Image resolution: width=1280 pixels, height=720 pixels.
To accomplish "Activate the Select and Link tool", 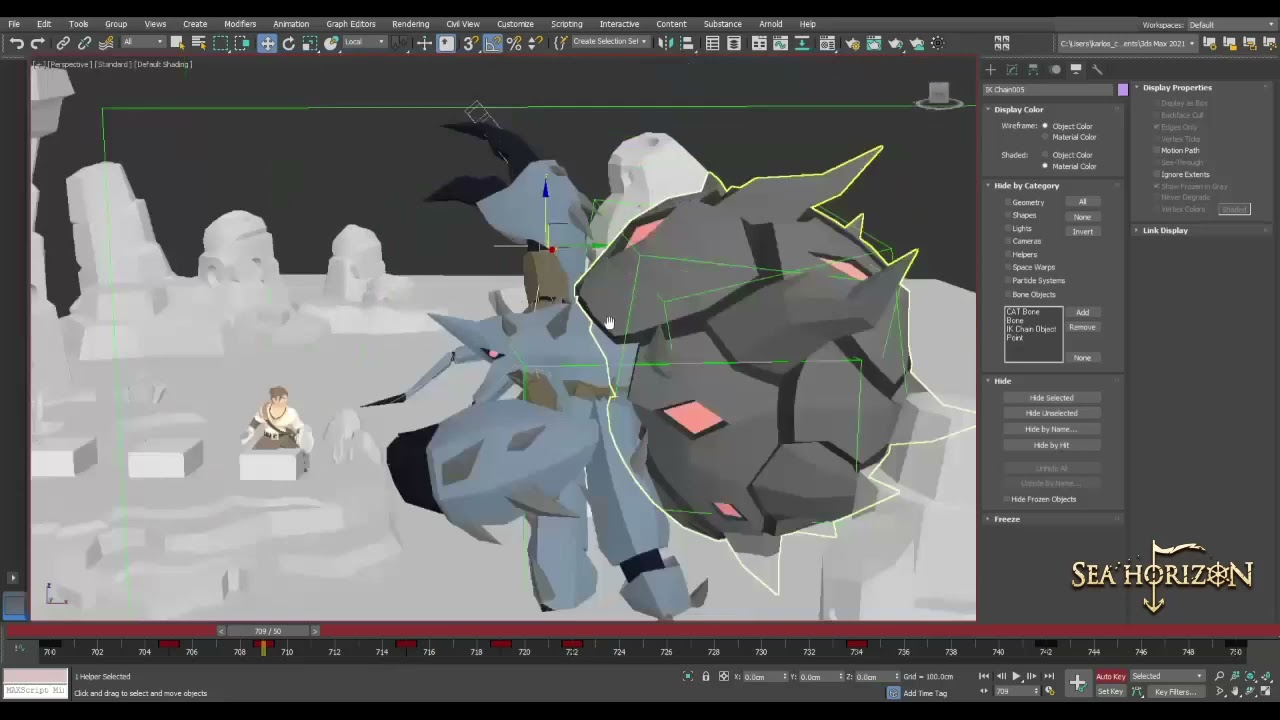I will coord(63,43).
